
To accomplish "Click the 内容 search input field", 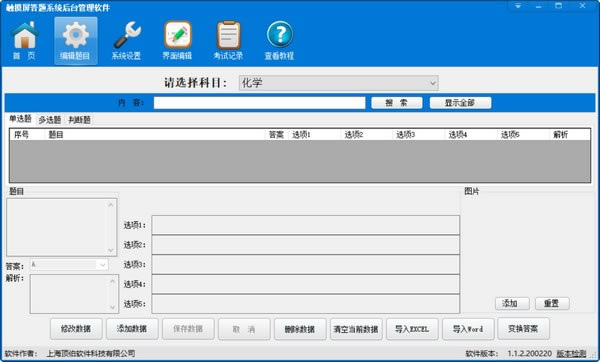I will click(x=260, y=103).
